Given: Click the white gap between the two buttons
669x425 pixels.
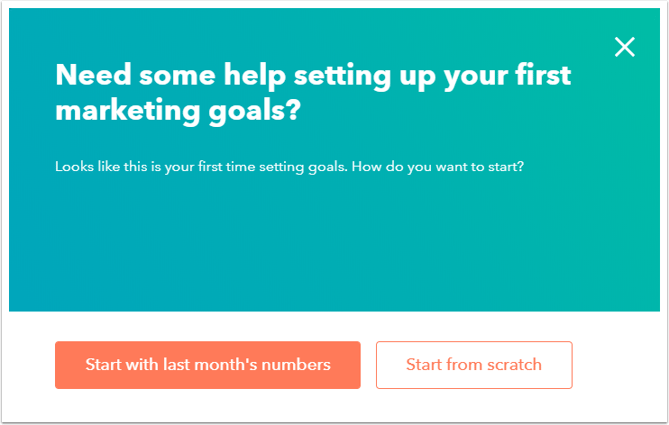Looking at the screenshot, I should [368, 365].
